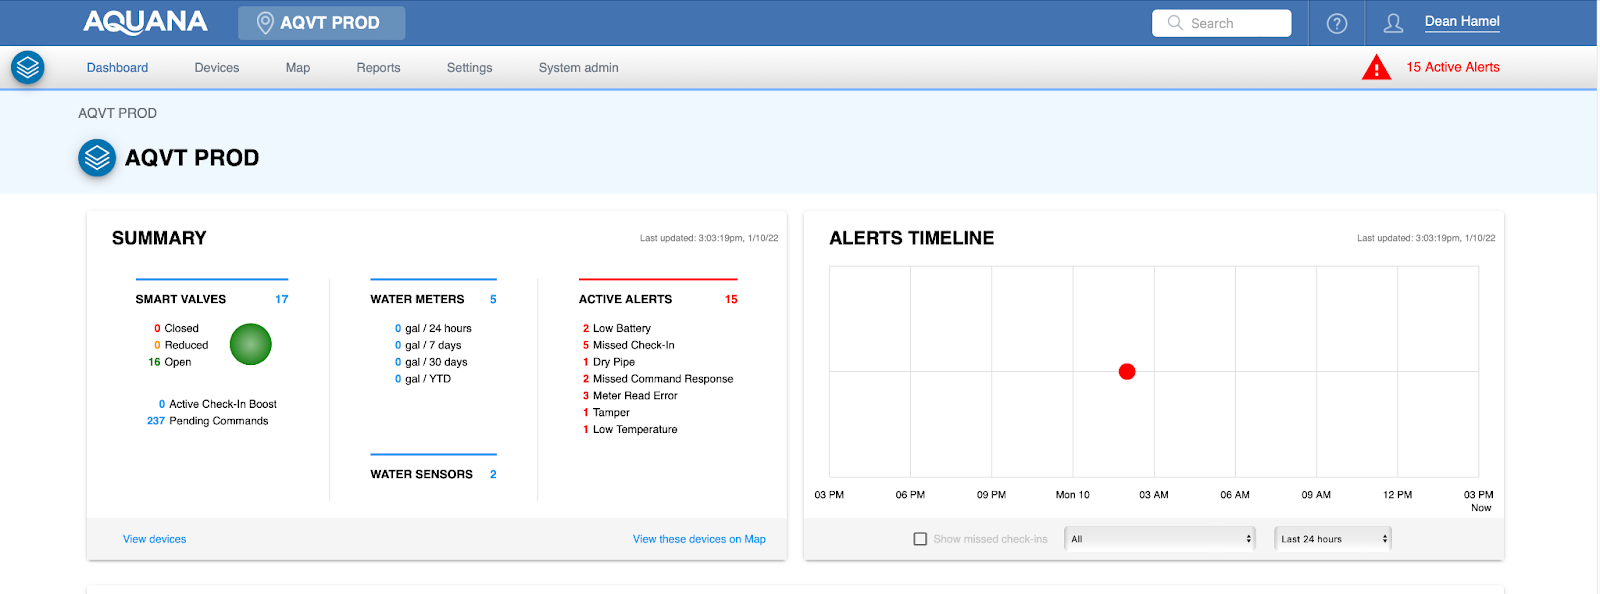This screenshot has height=594, width=1600.
Task: Click the WATER SENSORS heading
Action: point(421,474)
